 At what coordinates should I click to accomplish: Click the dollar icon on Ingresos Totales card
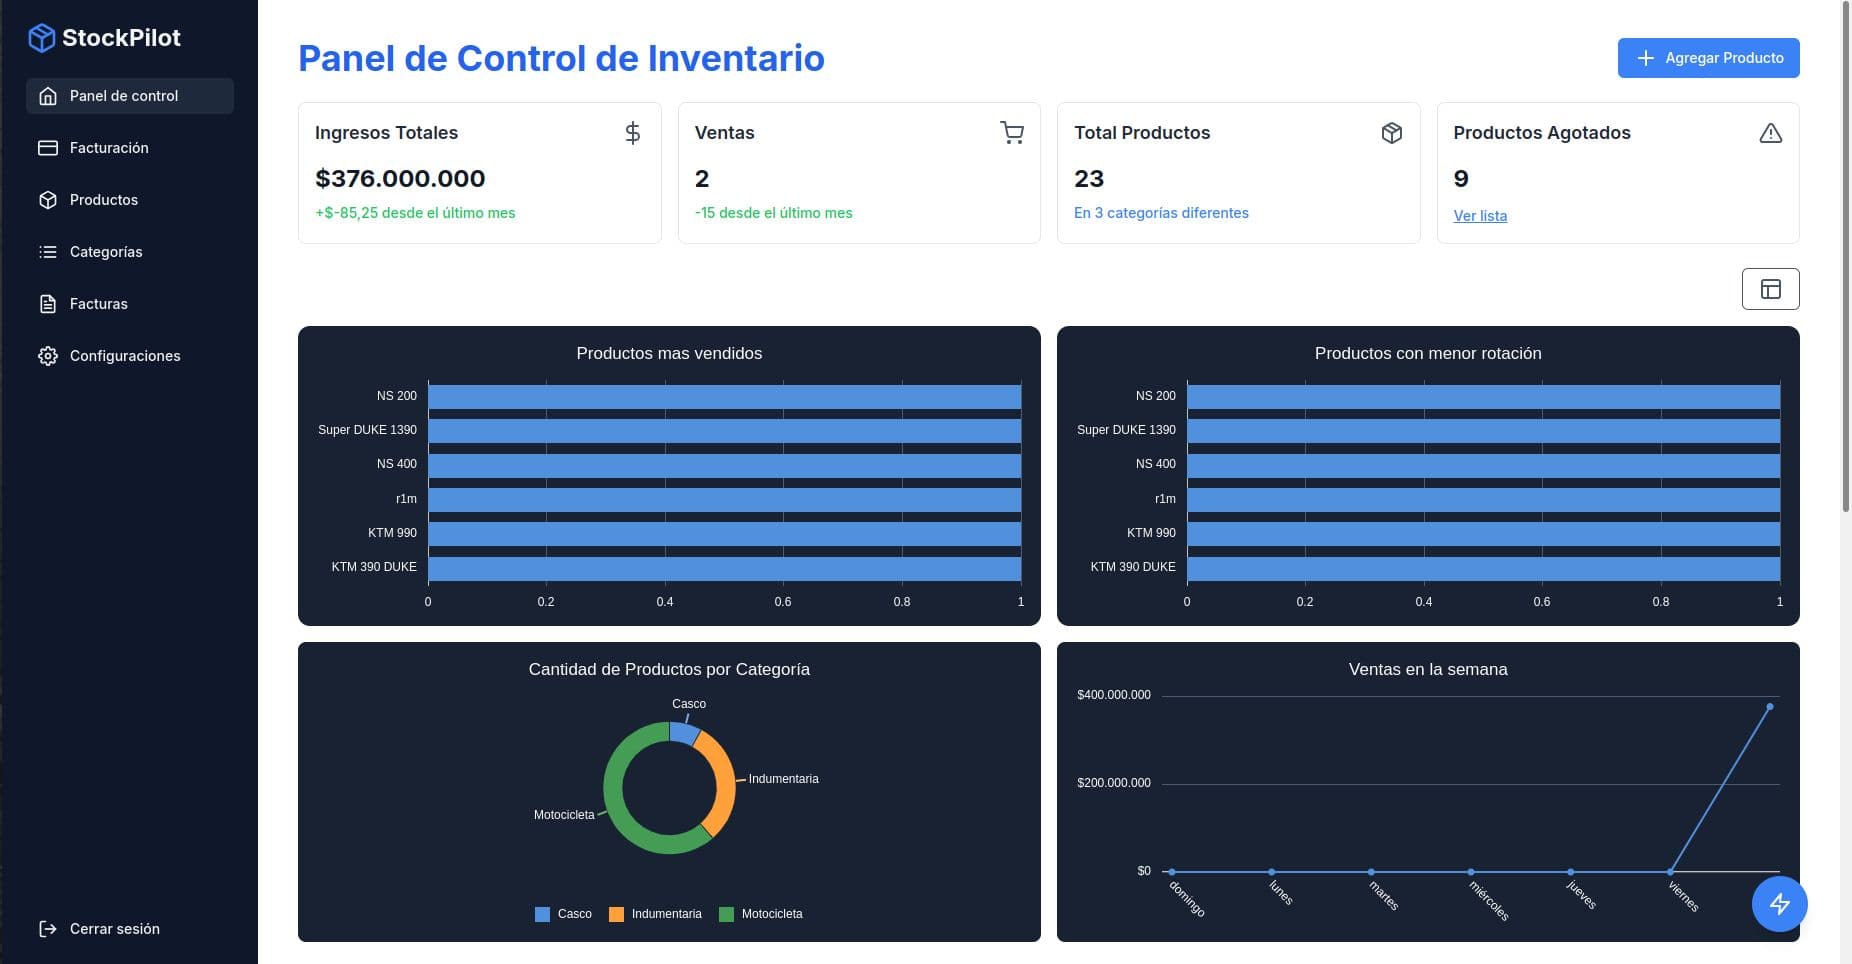(632, 132)
